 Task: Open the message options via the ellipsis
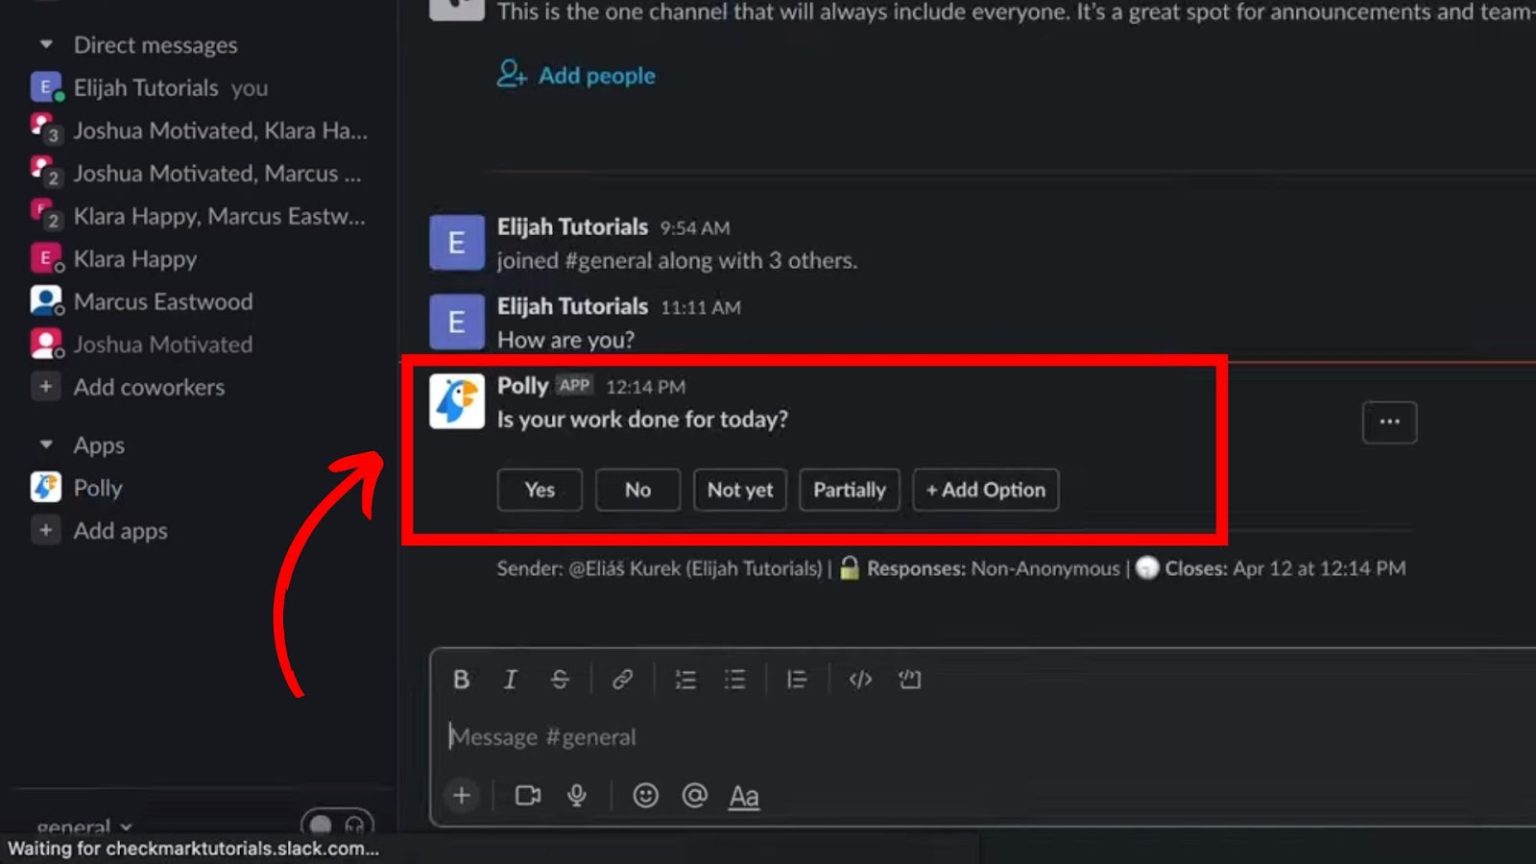(x=1389, y=422)
